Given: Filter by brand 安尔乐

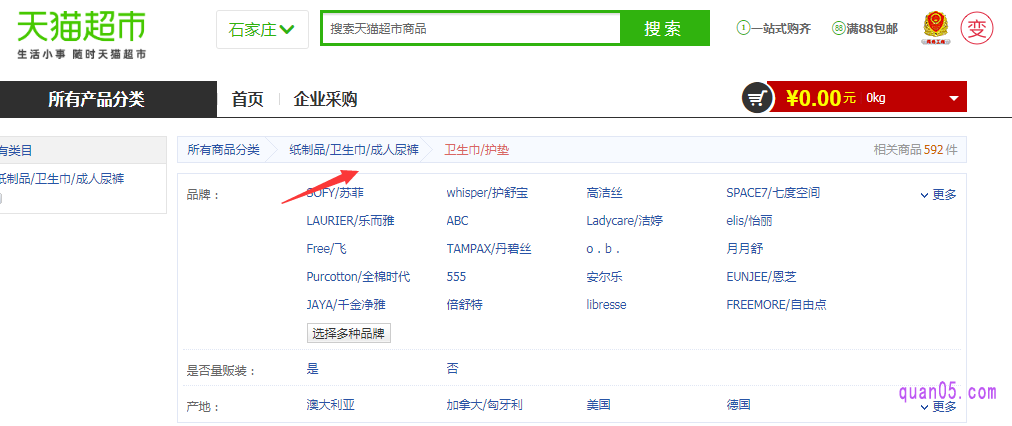Looking at the screenshot, I should pos(605,277).
